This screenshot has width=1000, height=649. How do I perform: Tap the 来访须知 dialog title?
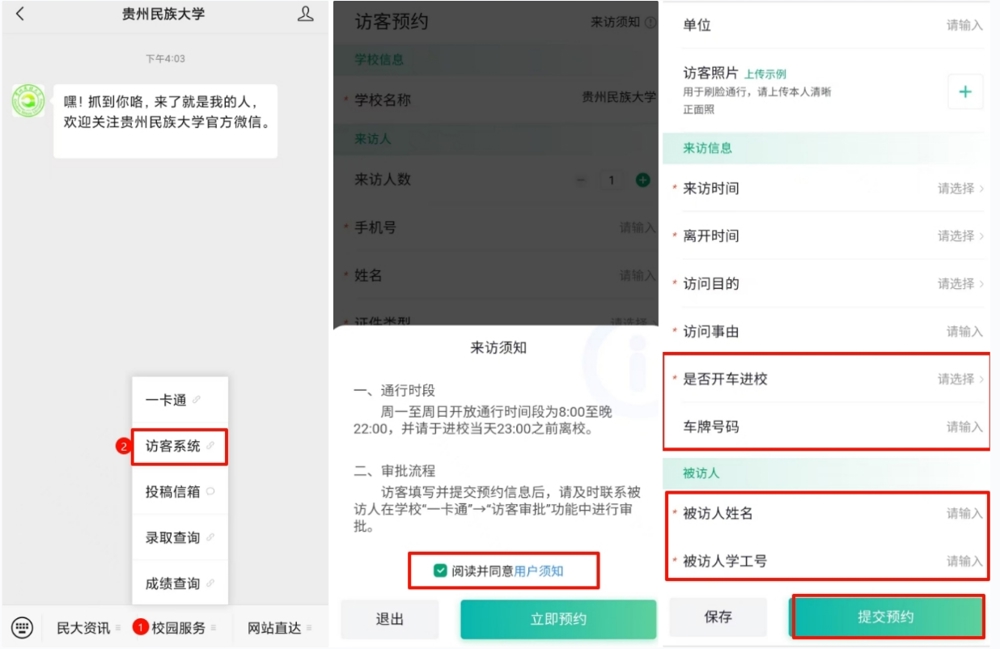pyautogui.click(x=498, y=347)
